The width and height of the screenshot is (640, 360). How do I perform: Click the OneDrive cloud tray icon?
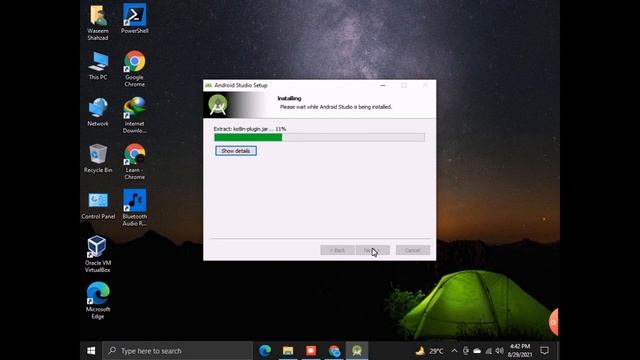point(477,351)
